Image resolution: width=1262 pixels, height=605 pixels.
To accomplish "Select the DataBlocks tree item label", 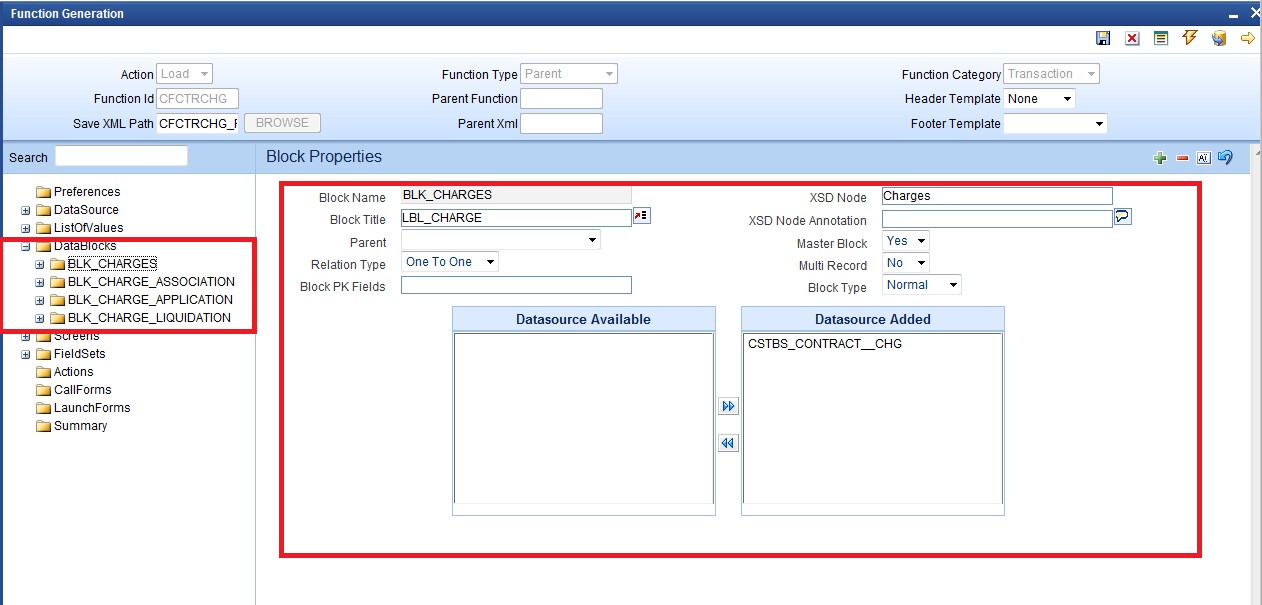I will tap(85, 246).
